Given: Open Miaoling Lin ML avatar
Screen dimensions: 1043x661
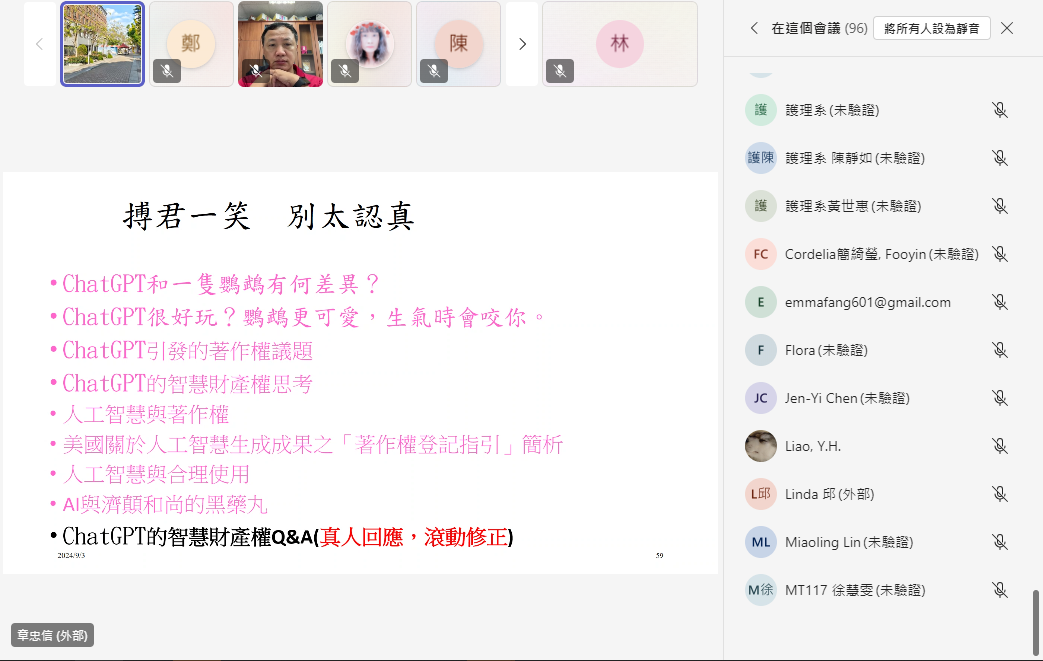Looking at the screenshot, I should click(760, 543).
